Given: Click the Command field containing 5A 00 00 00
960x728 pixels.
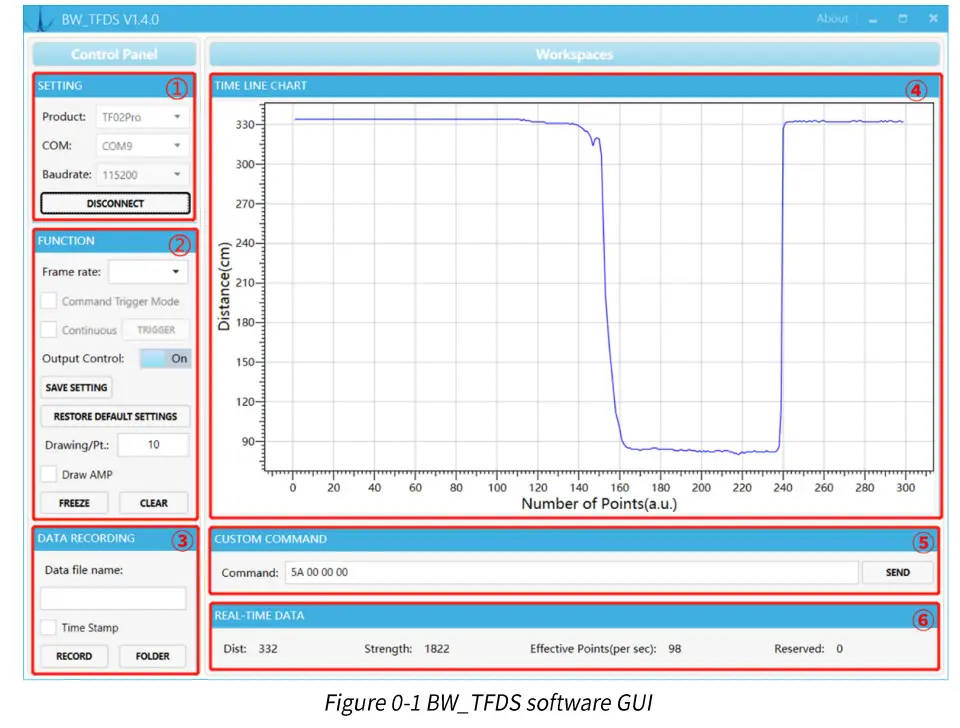Looking at the screenshot, I should pyautogui.click(x=571, y=572).
